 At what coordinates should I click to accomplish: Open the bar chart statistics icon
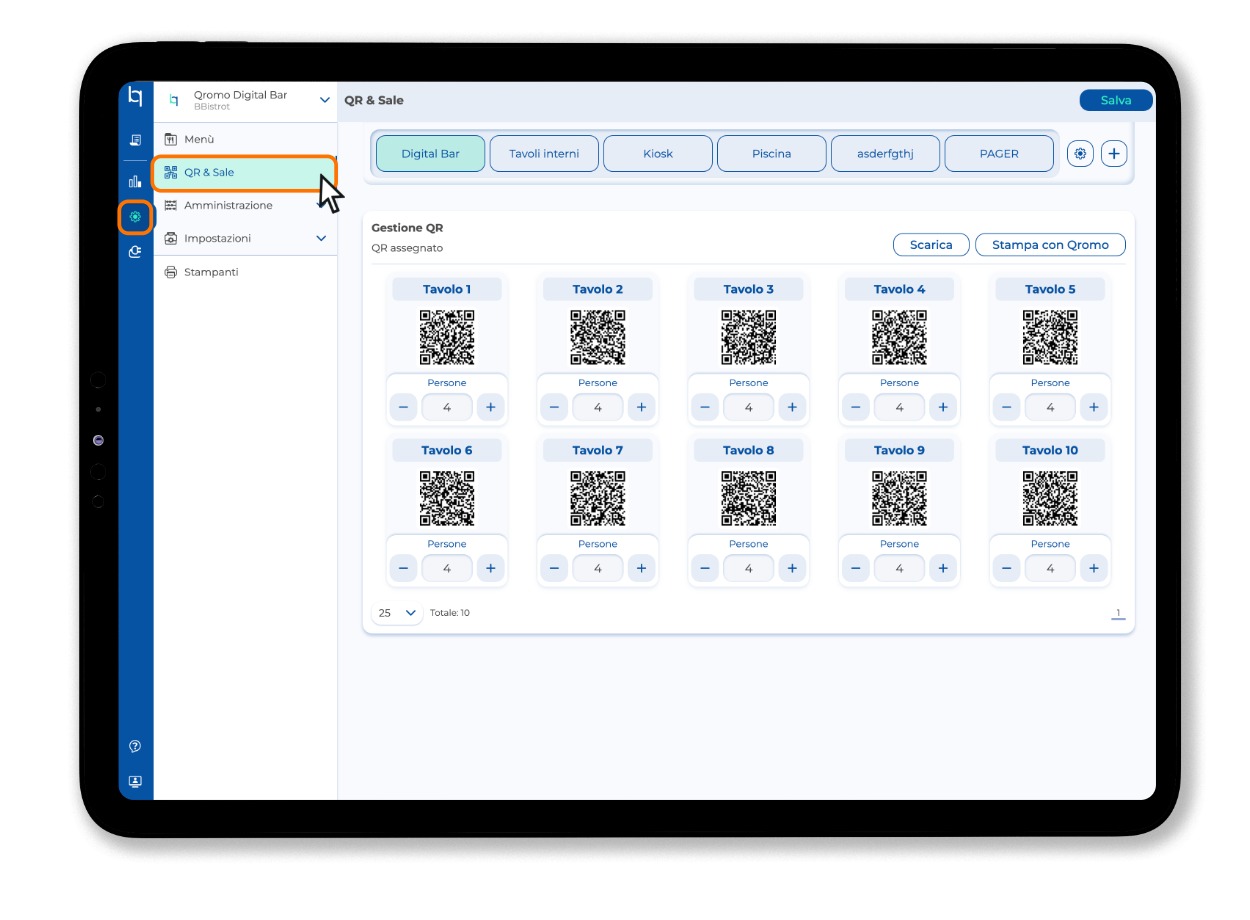[135, 181]
